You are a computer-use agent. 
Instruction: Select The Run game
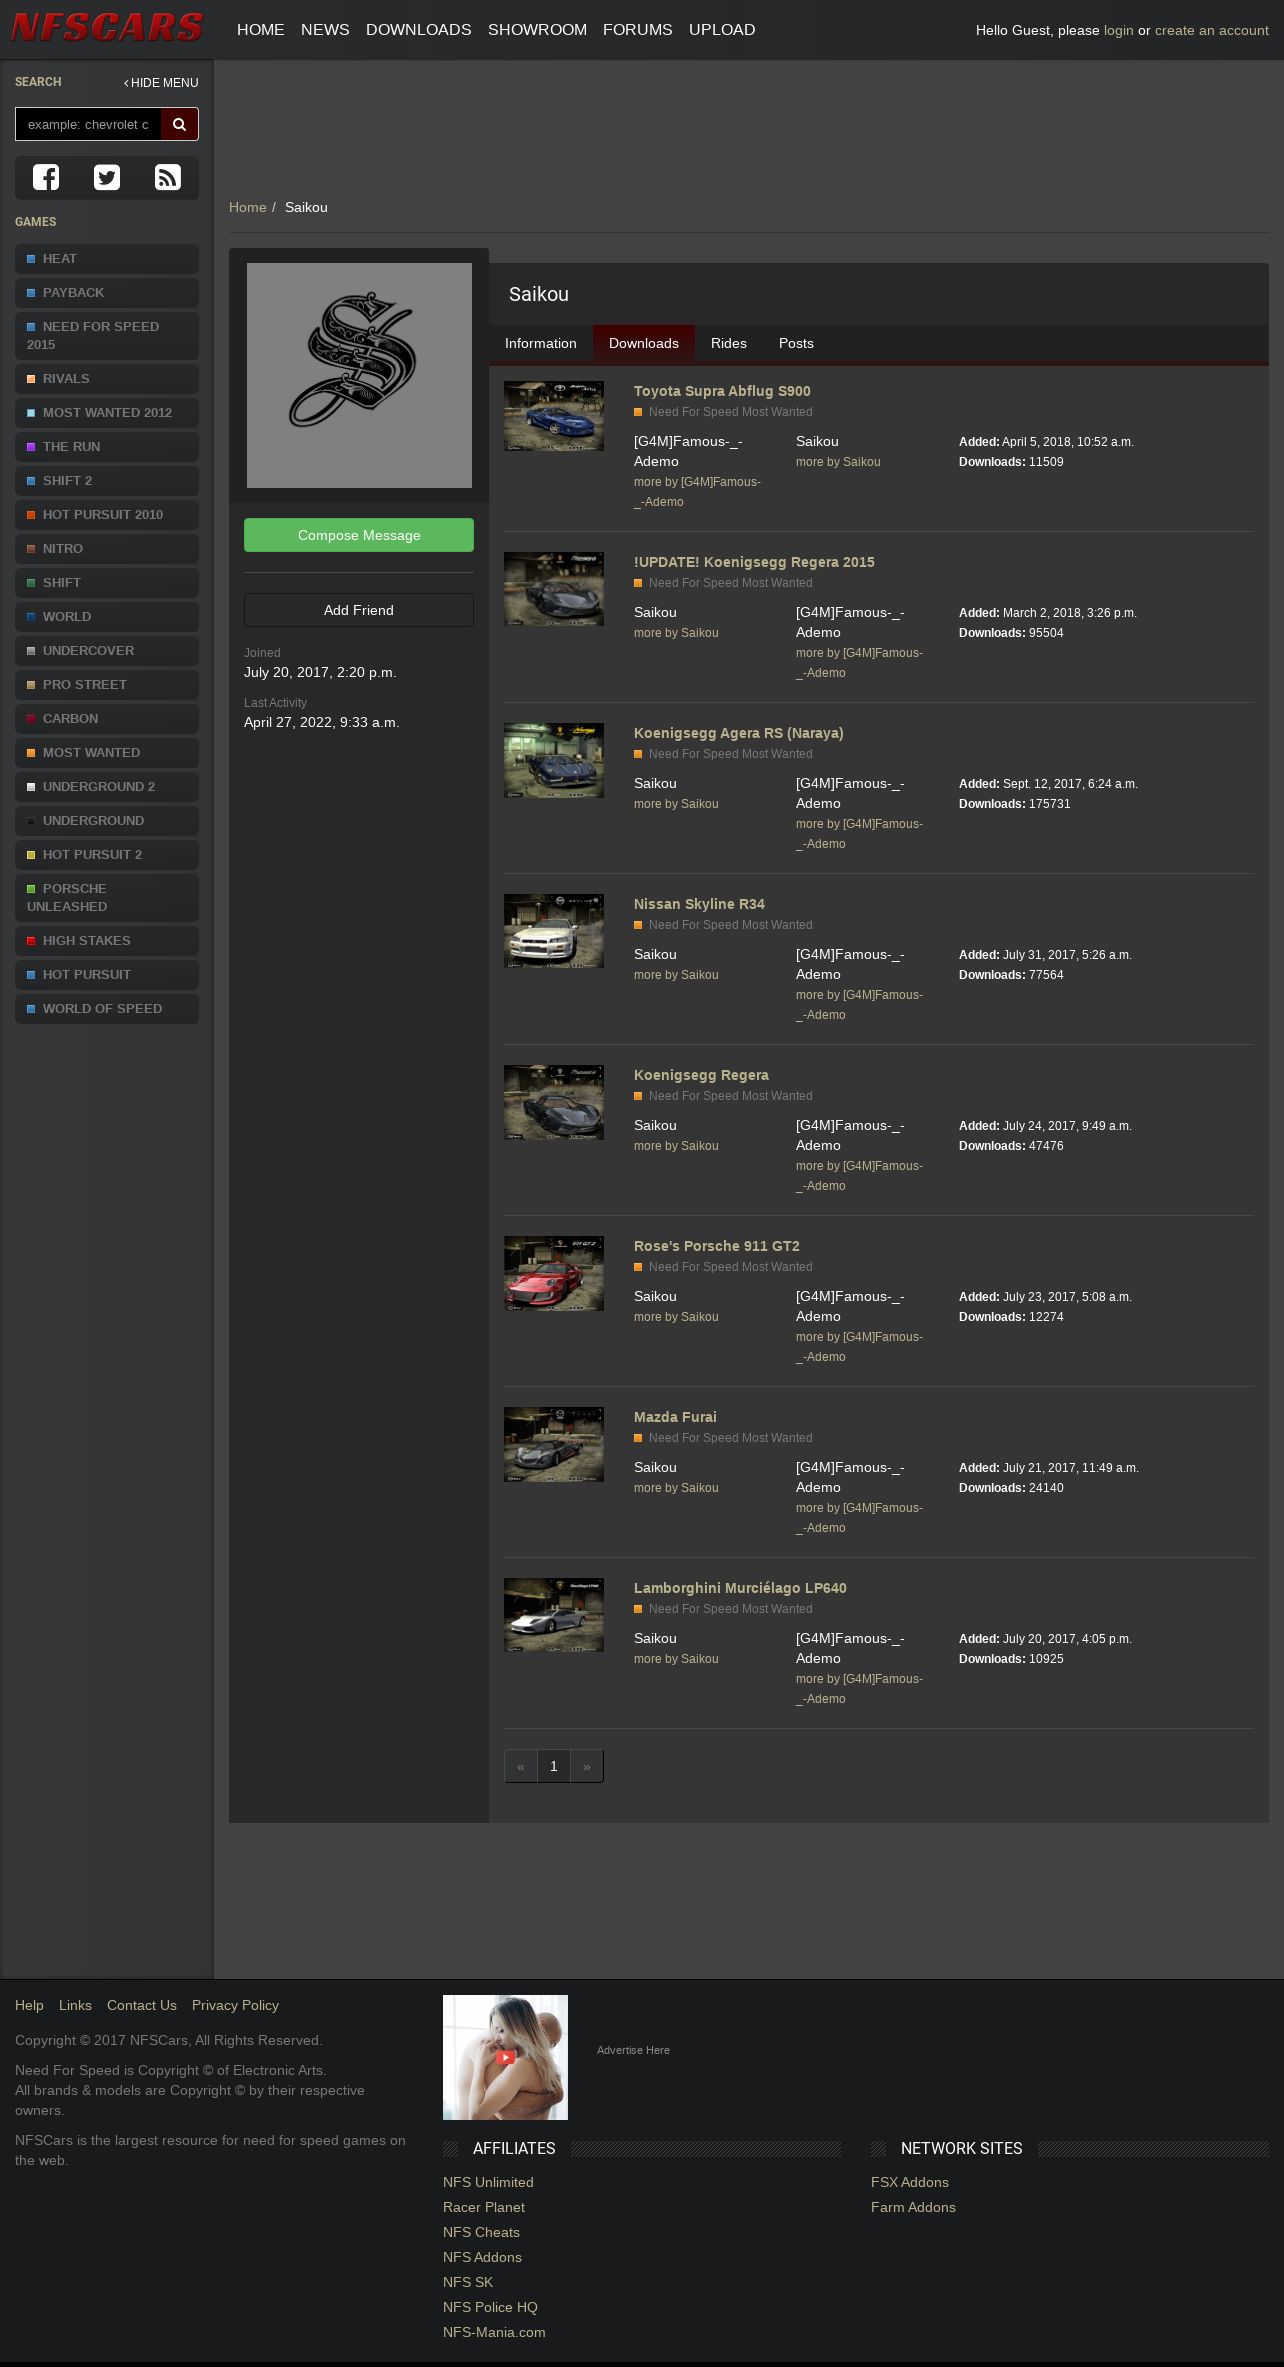107,447
